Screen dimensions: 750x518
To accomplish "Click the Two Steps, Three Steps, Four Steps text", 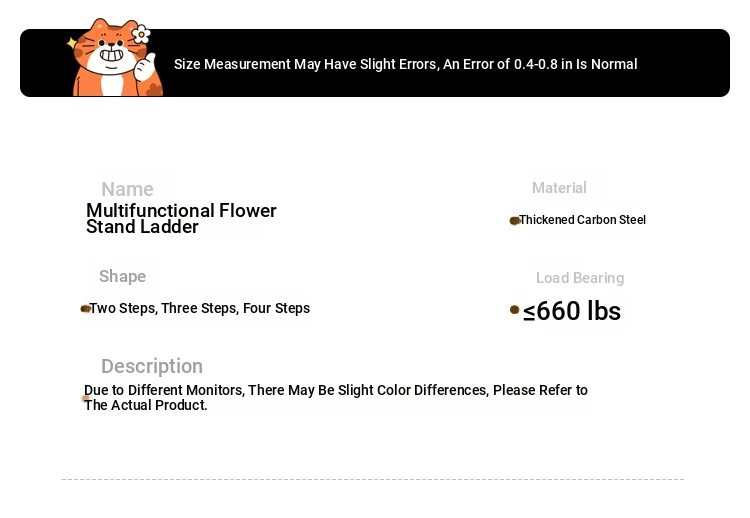I will 200,309.
